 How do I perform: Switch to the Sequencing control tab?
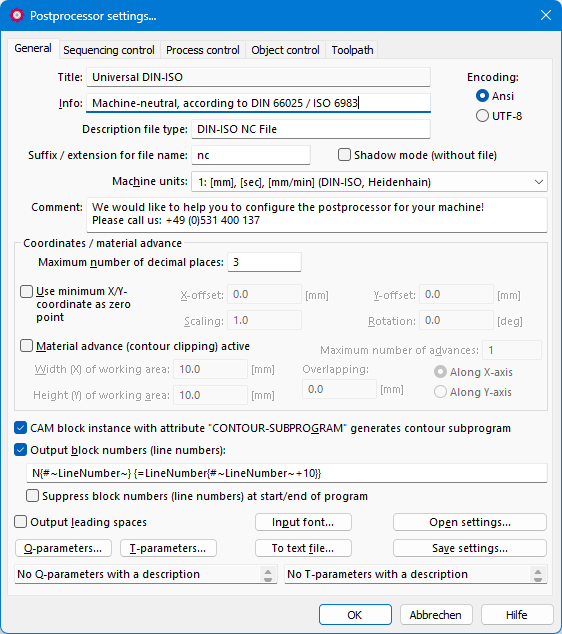(x=109, y=50)
